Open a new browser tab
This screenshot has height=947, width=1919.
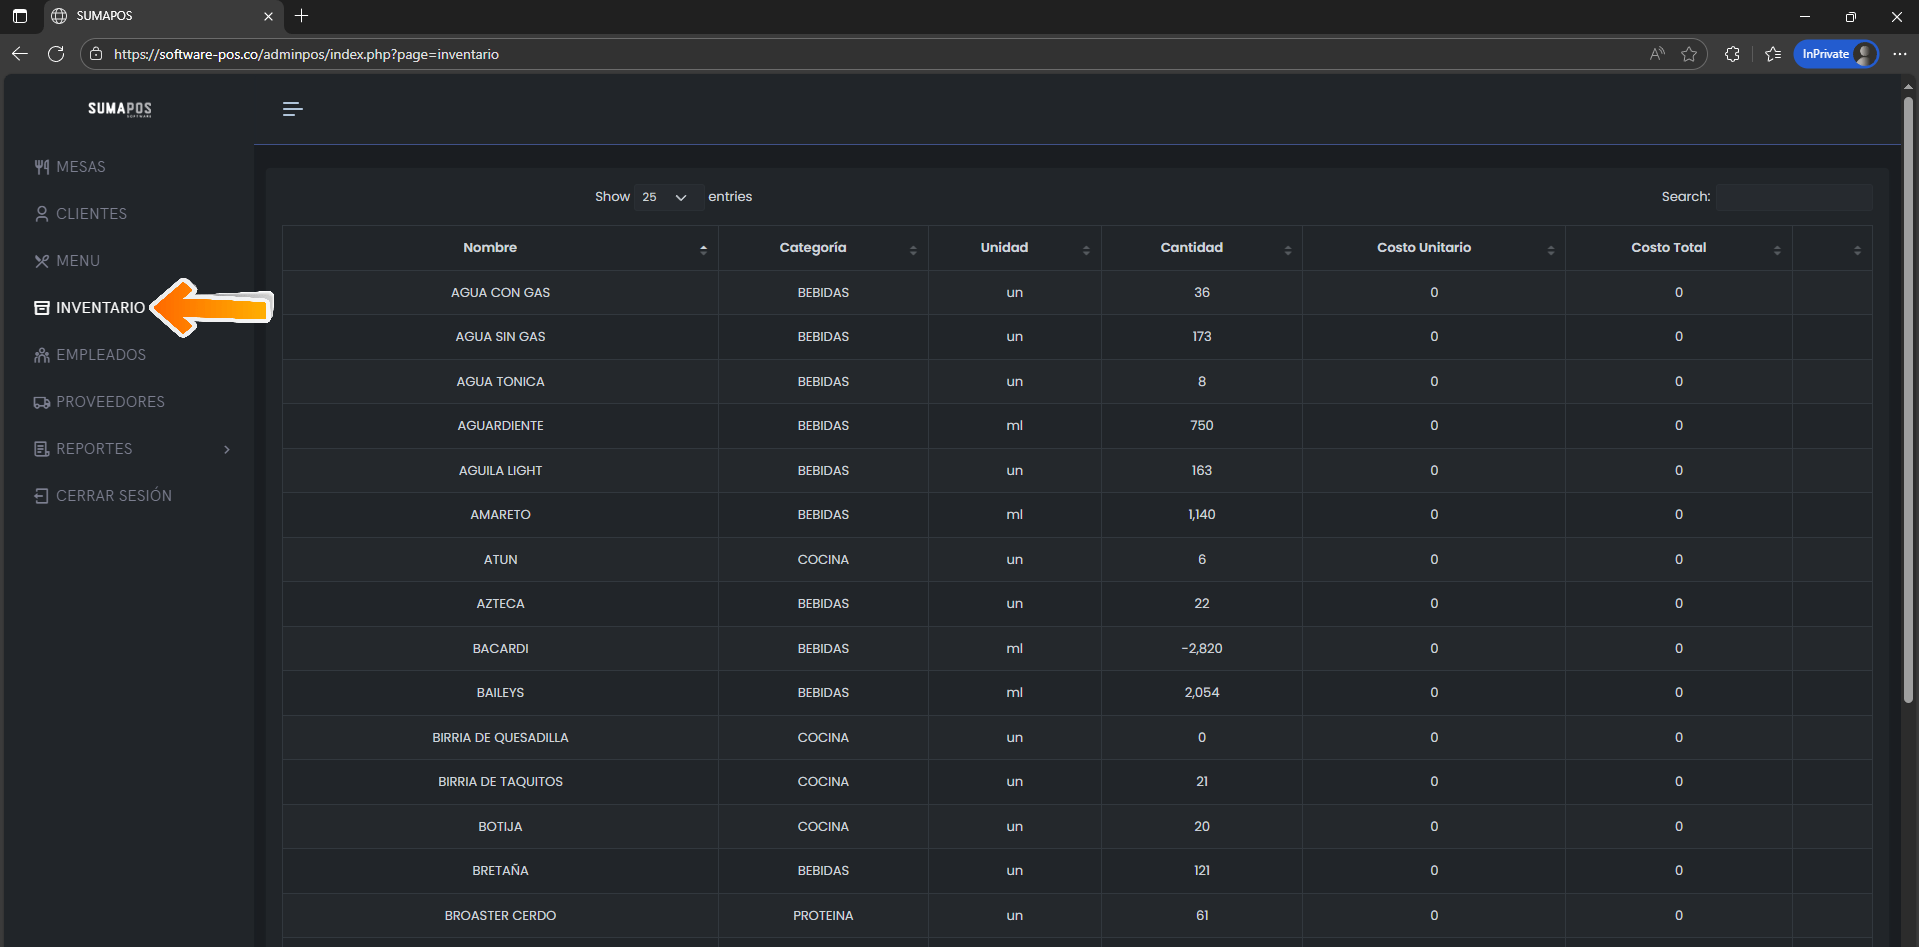[301, 16]
